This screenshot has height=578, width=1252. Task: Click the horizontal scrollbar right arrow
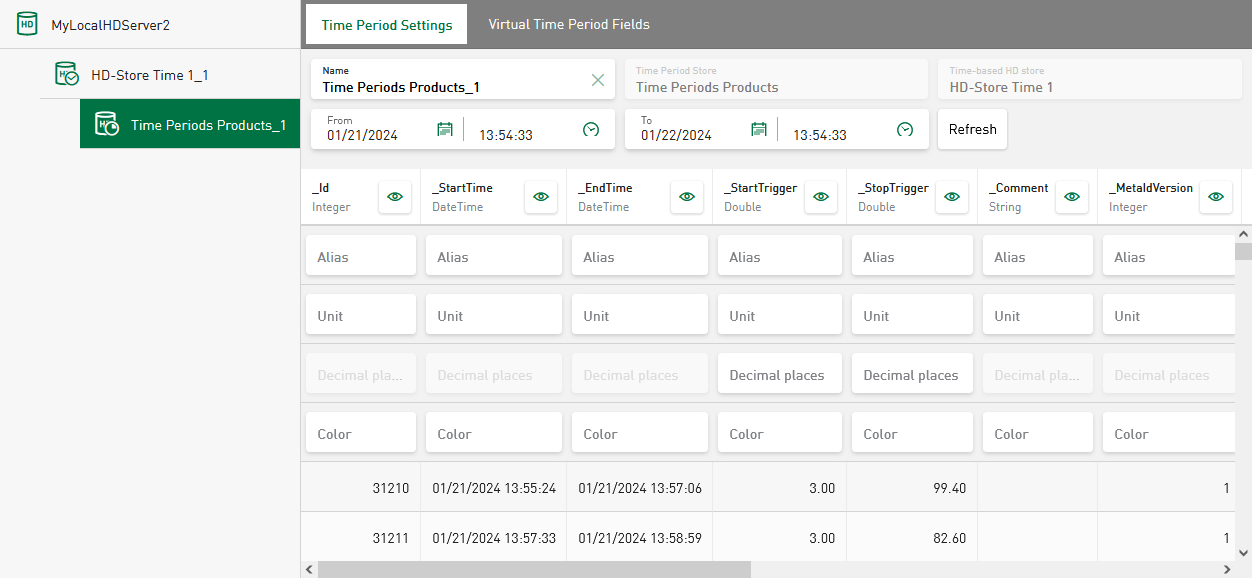click(1225, 569)
